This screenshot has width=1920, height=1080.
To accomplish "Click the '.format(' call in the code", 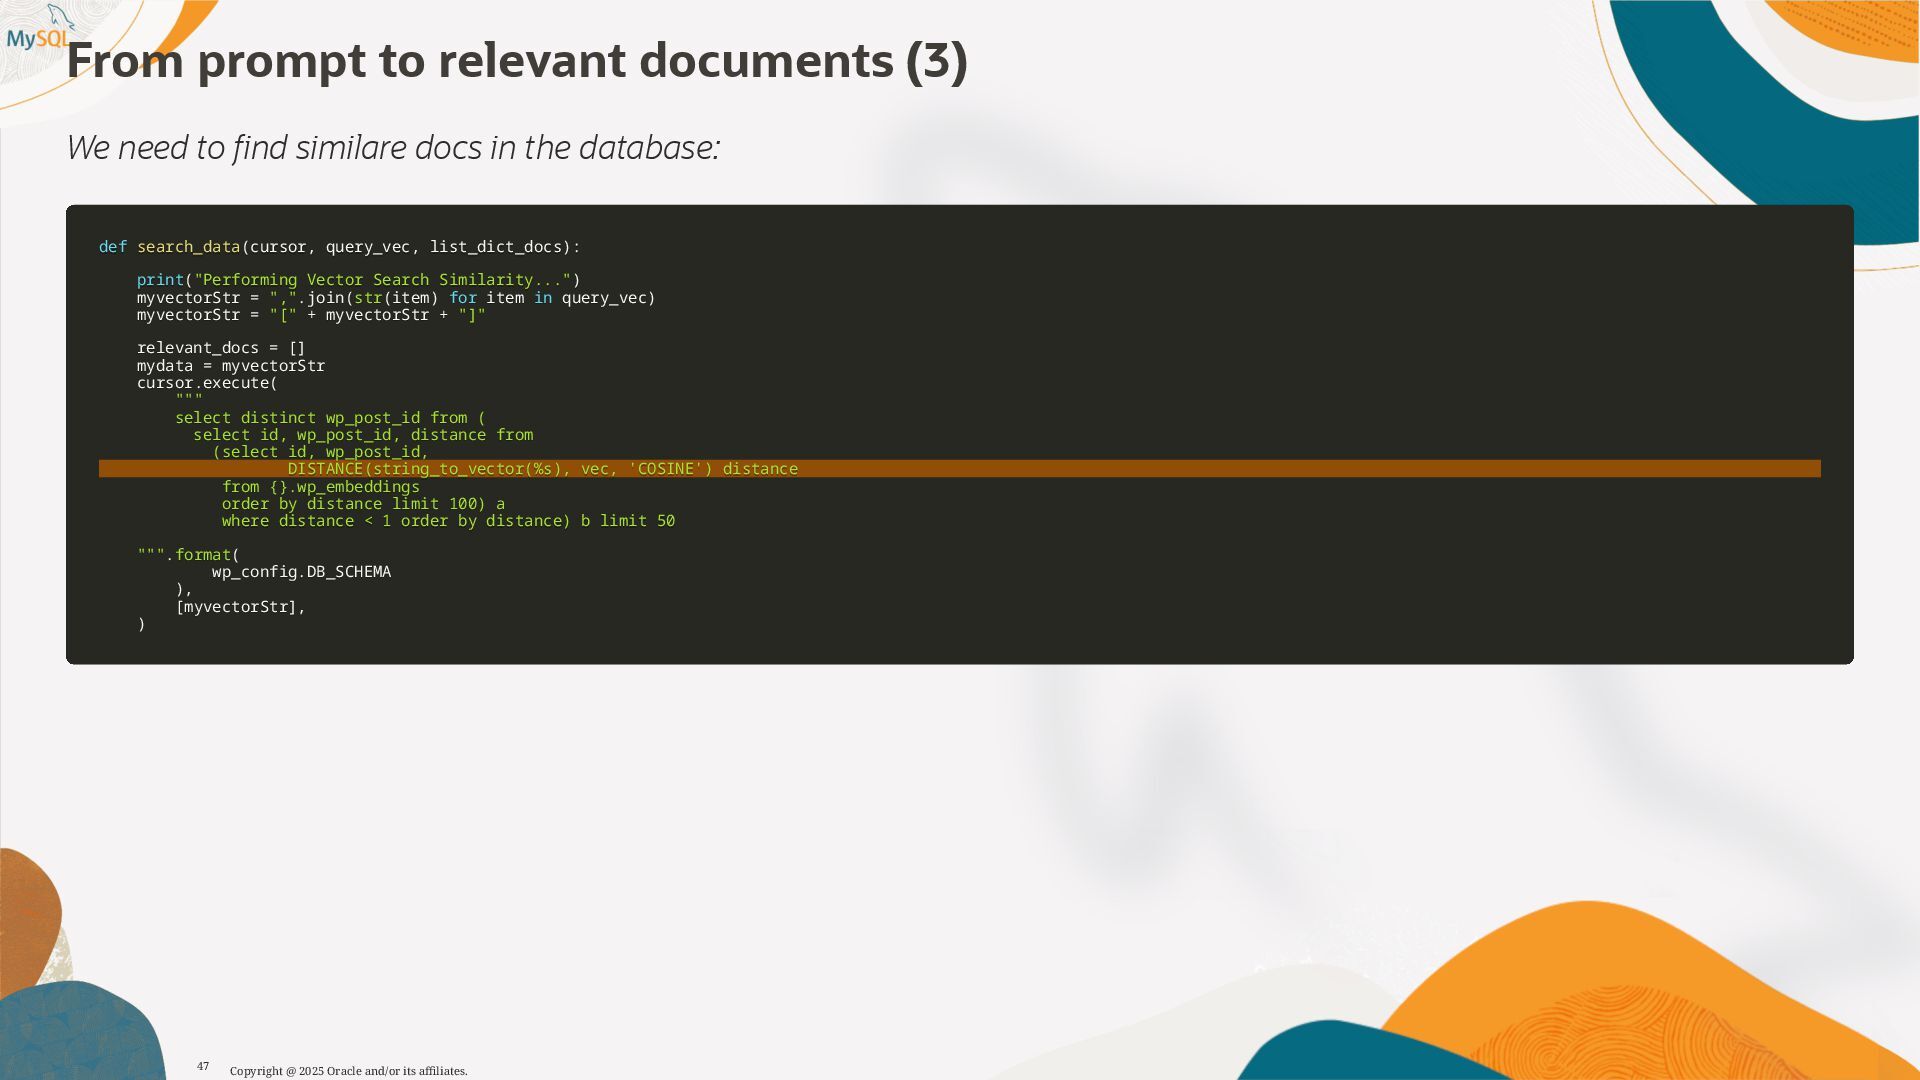I will pos(203,555).
